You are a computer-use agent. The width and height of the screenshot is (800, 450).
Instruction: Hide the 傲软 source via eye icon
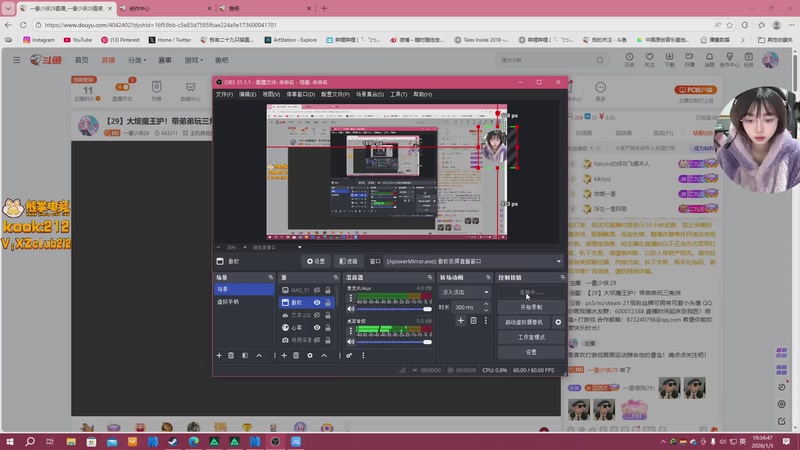pyautogui.click(x=317, y=303)
